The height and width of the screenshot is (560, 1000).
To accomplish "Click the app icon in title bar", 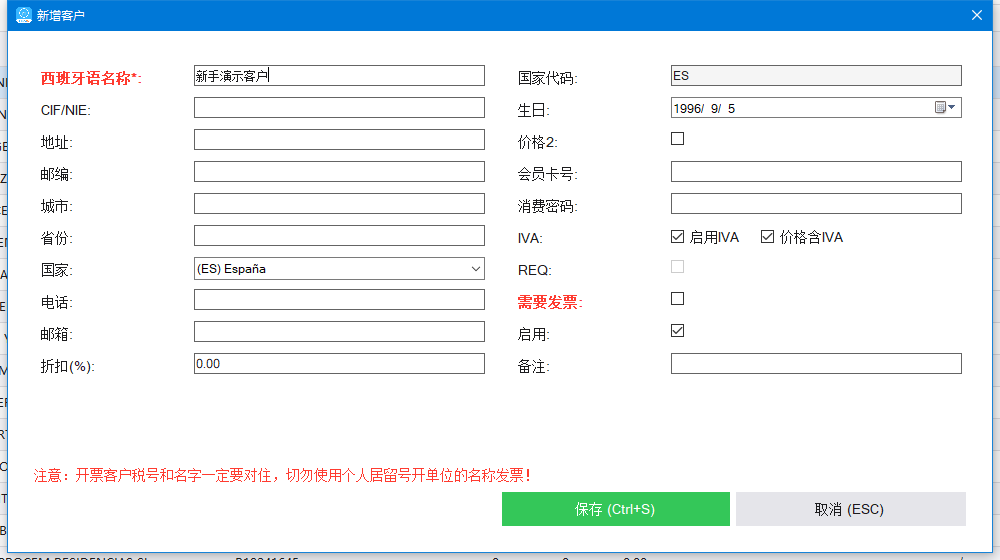I will (24, 15).
